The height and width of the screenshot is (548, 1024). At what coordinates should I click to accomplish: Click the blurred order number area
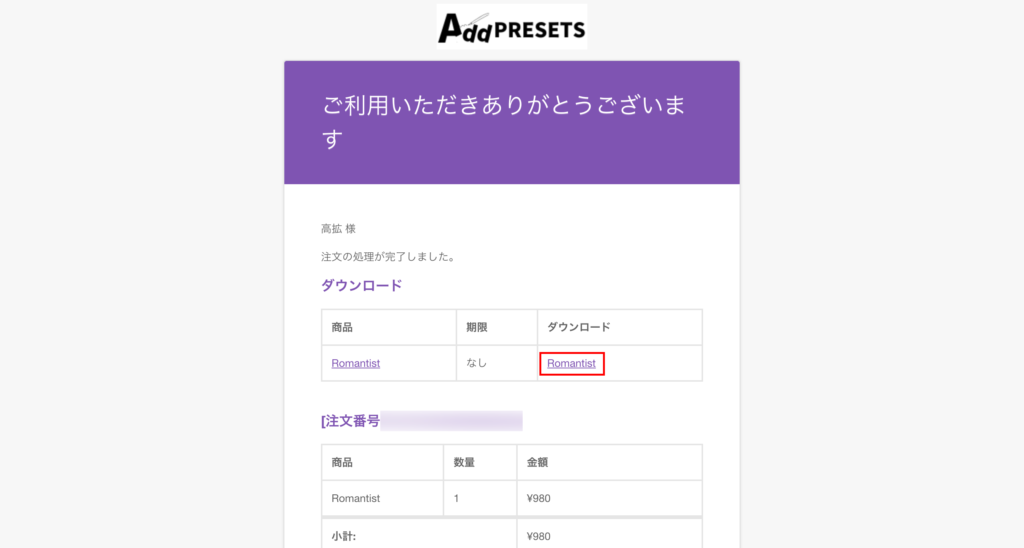pyautogui.click(x=451, y=421)
